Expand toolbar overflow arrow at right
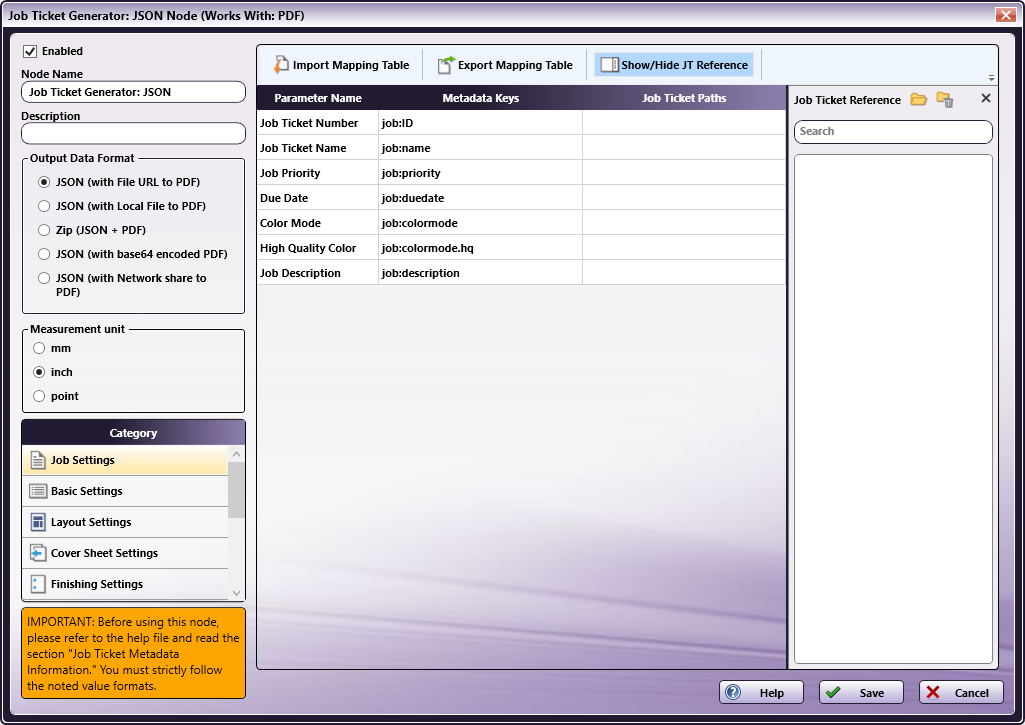This screenshot has width=1025, height=725. coord(991,78)
